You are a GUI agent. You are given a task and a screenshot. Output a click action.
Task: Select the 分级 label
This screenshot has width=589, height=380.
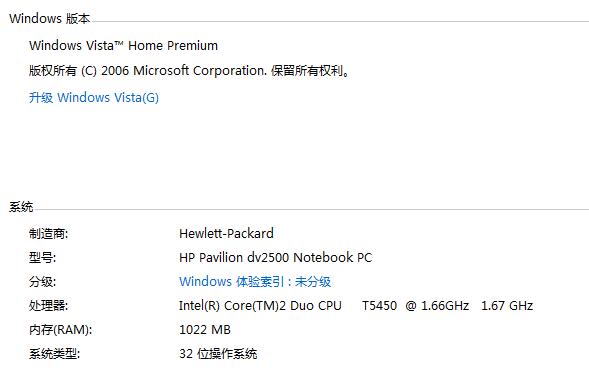(42, 282)
